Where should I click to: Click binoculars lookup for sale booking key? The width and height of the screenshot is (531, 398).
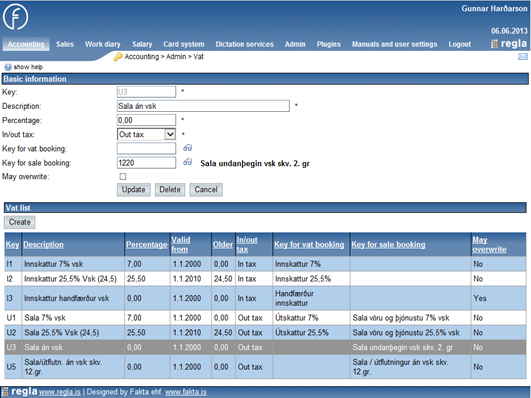pyautogui.click(x=187, y=162)
